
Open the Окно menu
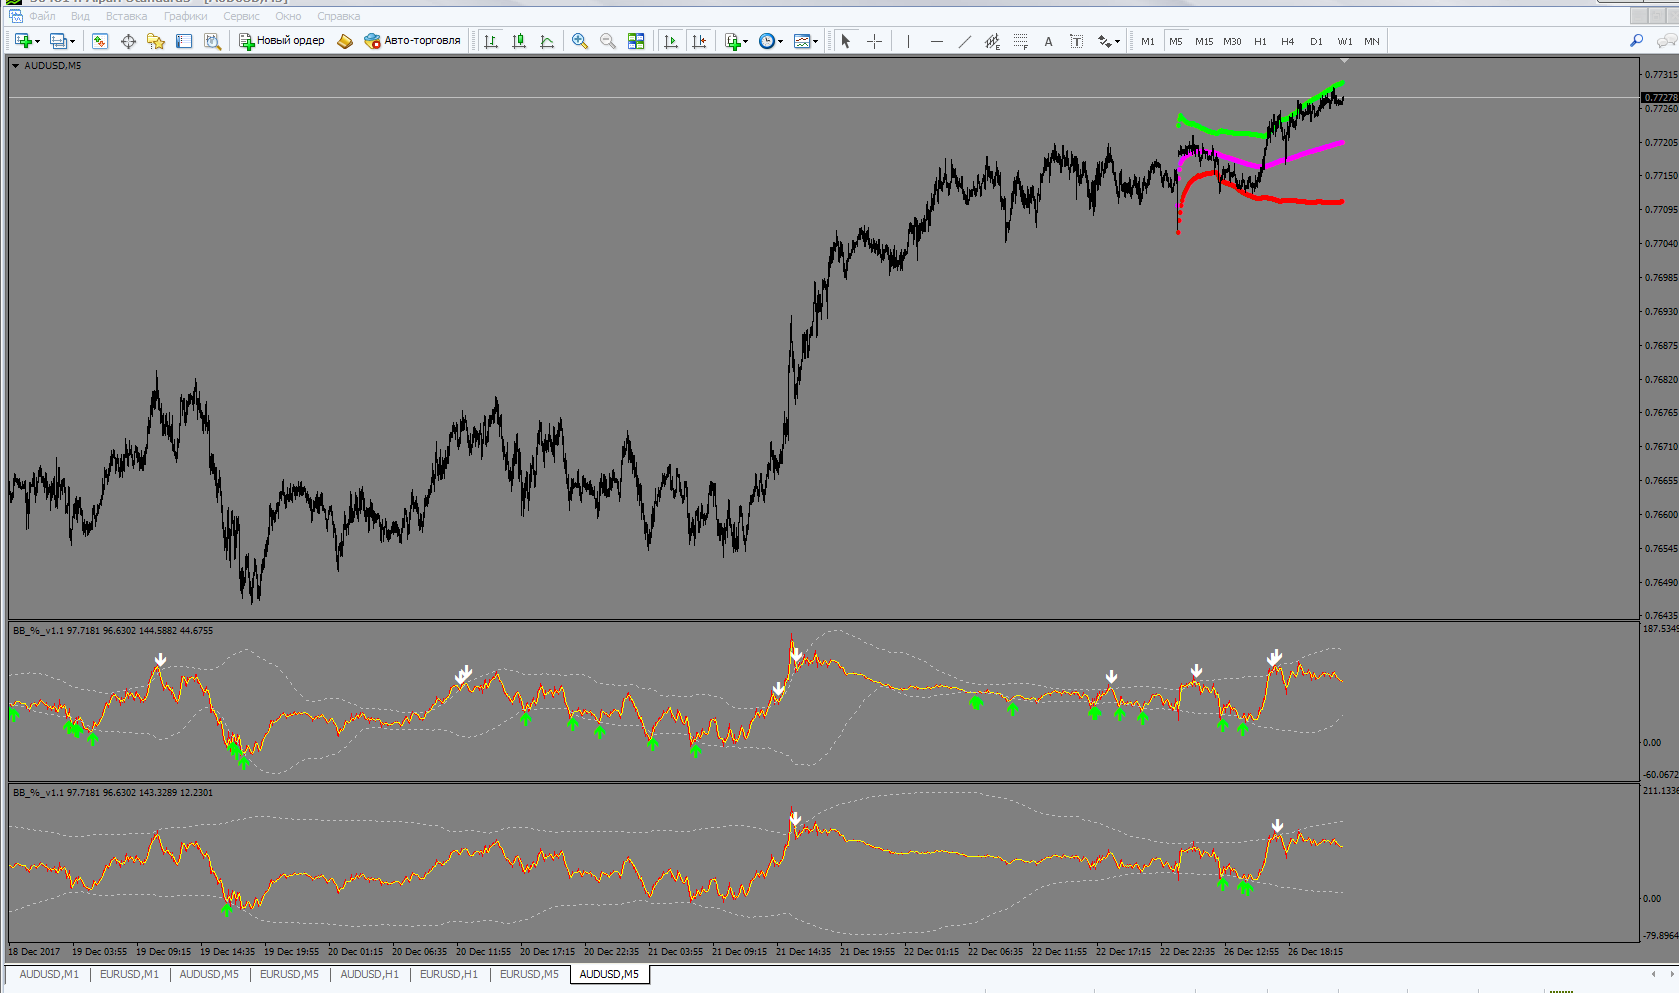(288, 16)
